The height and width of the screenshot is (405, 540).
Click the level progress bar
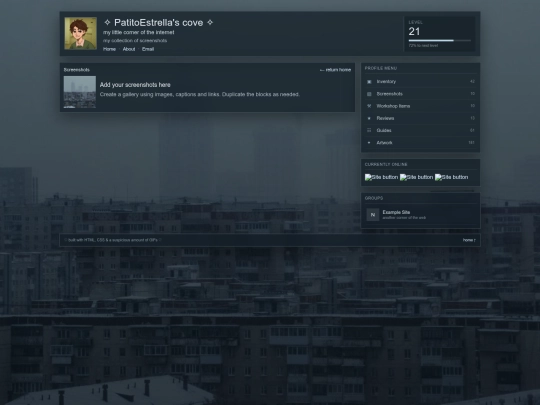click(x=439, y=41)
